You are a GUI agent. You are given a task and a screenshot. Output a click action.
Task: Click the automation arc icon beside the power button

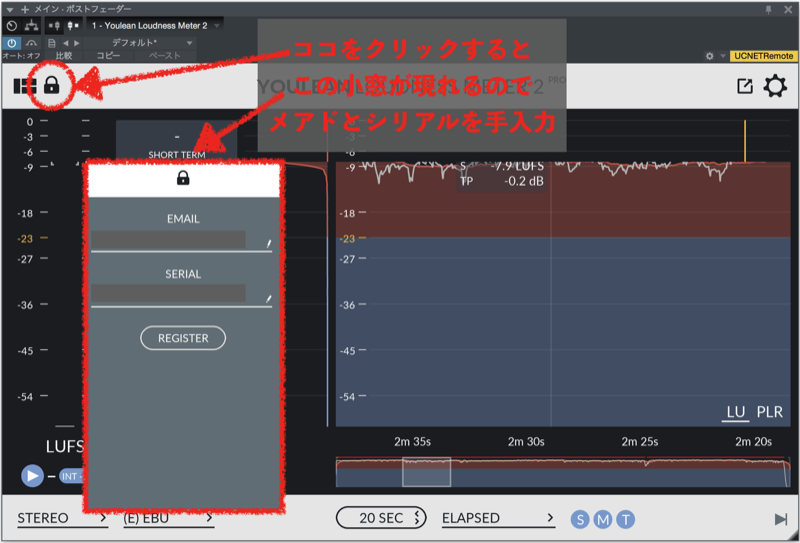point(32,43)
